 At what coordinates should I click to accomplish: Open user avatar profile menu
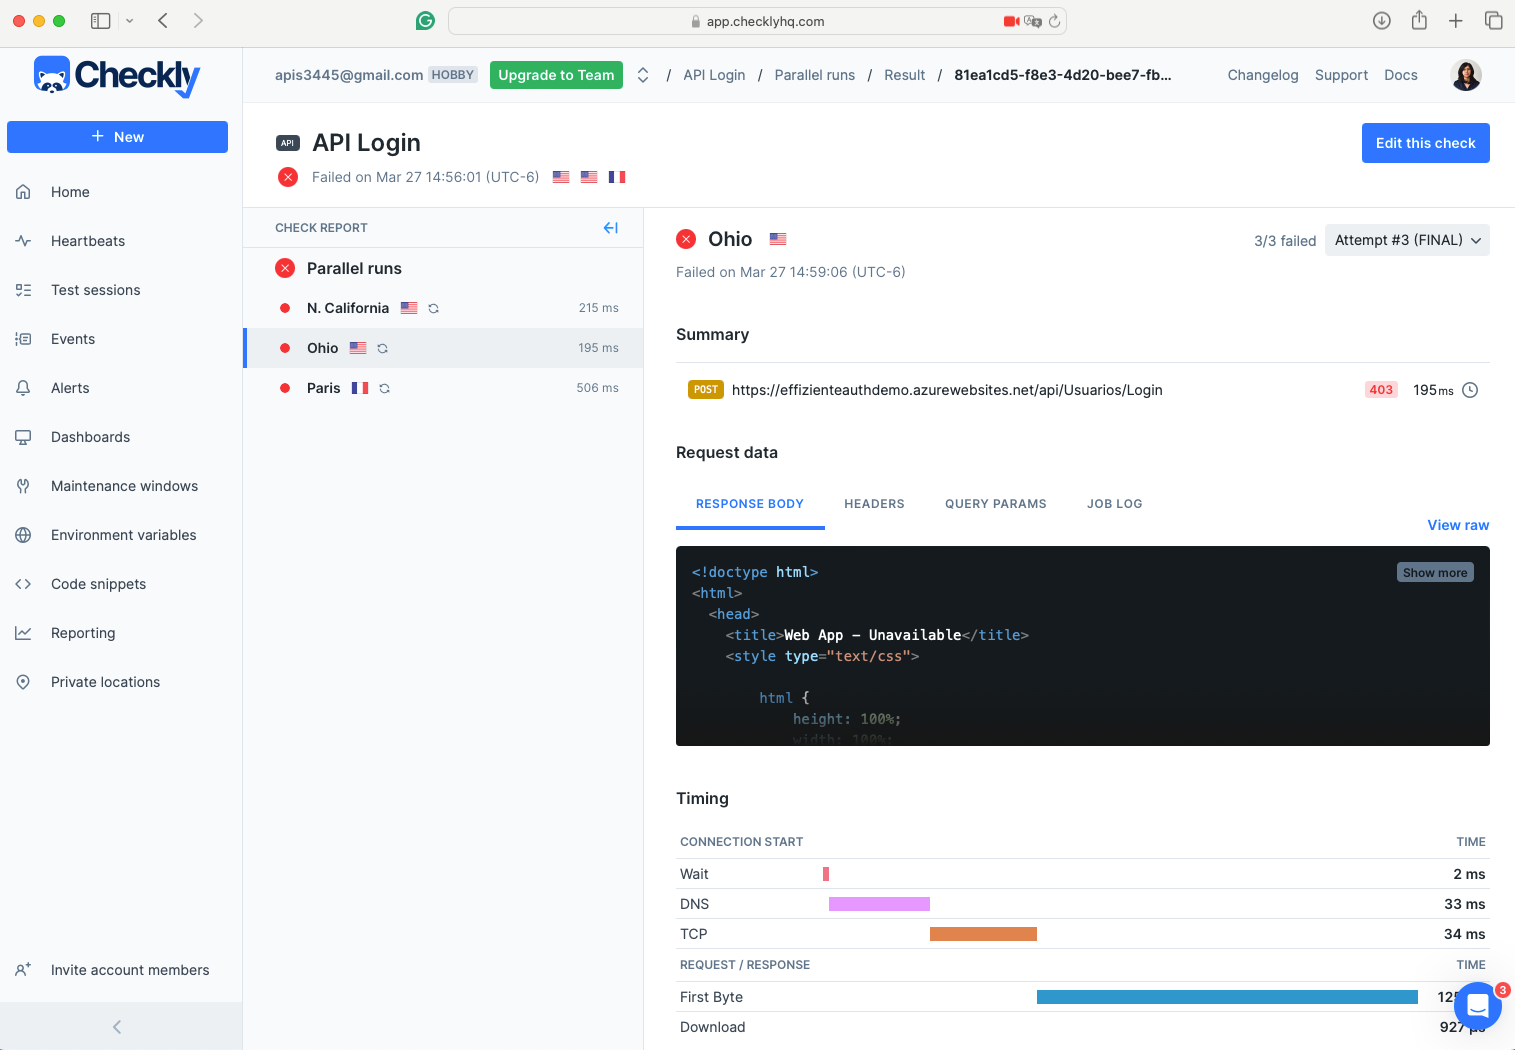point(1466,75)
